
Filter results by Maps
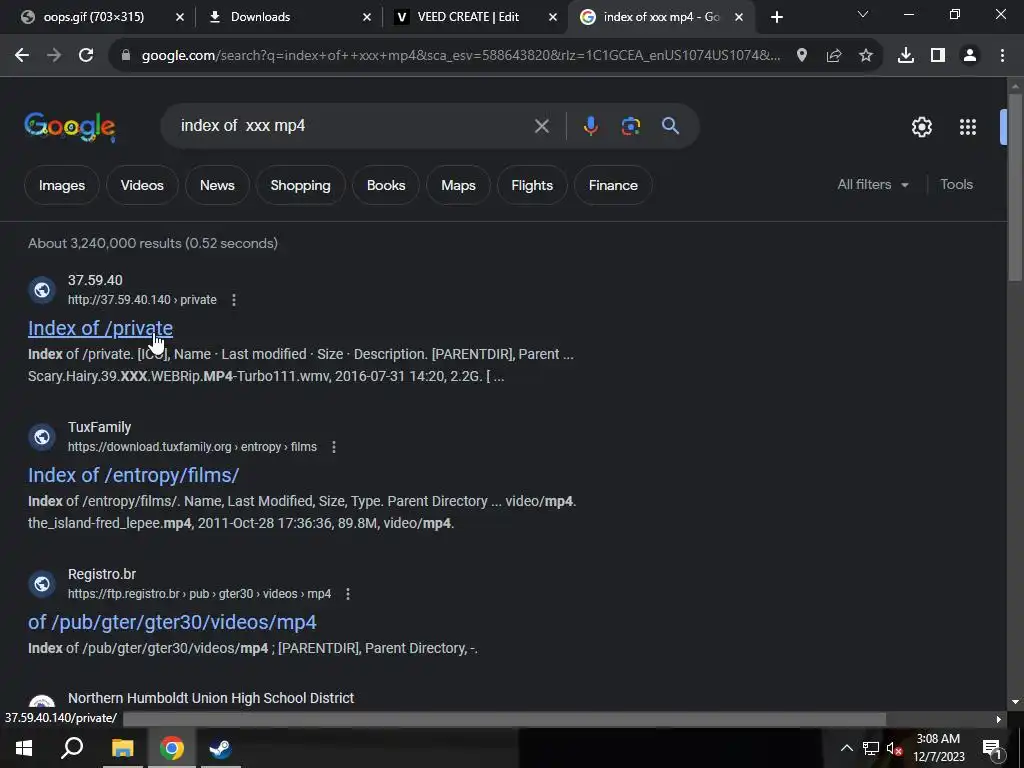(458, 185)
